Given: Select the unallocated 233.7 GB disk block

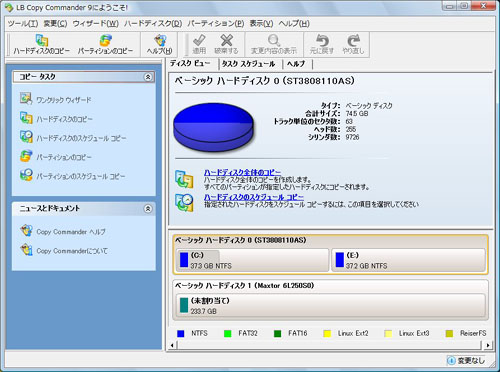Looking at the screenshot, I should (x=331, y=305).
